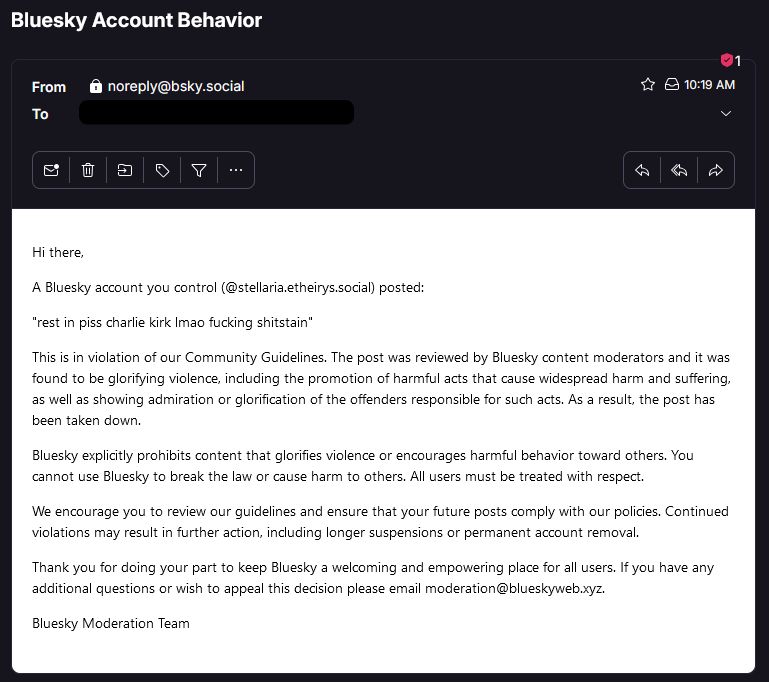This screenshot has height=682, width=769.
Task: Click the reply all icon
Action: (679, 170)
